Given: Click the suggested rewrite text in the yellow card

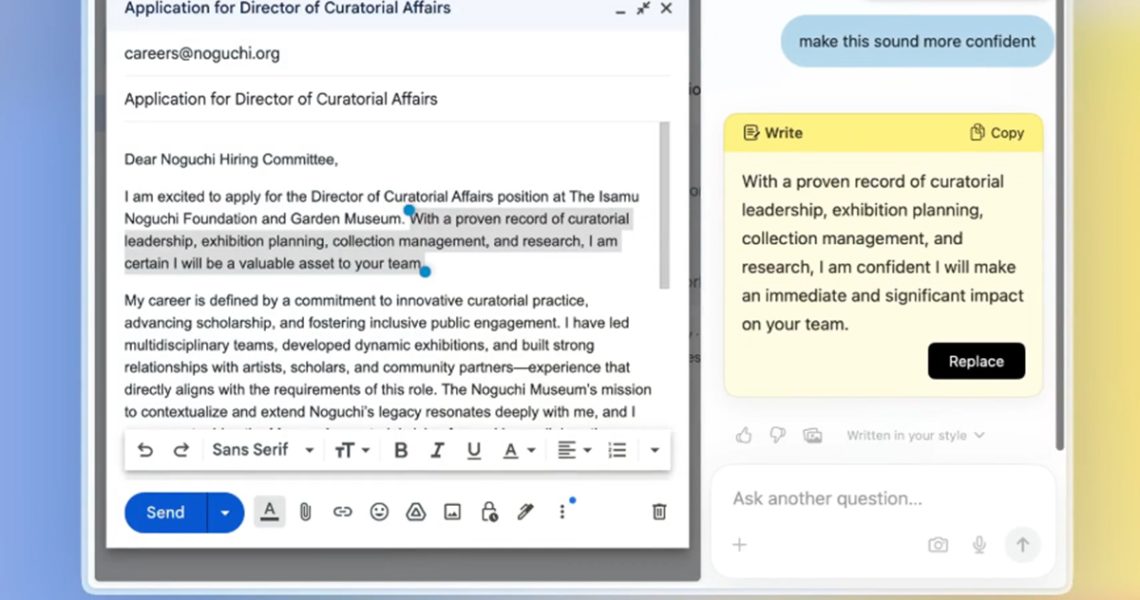Looking at the screenshot, I should (x=883, y=253).
